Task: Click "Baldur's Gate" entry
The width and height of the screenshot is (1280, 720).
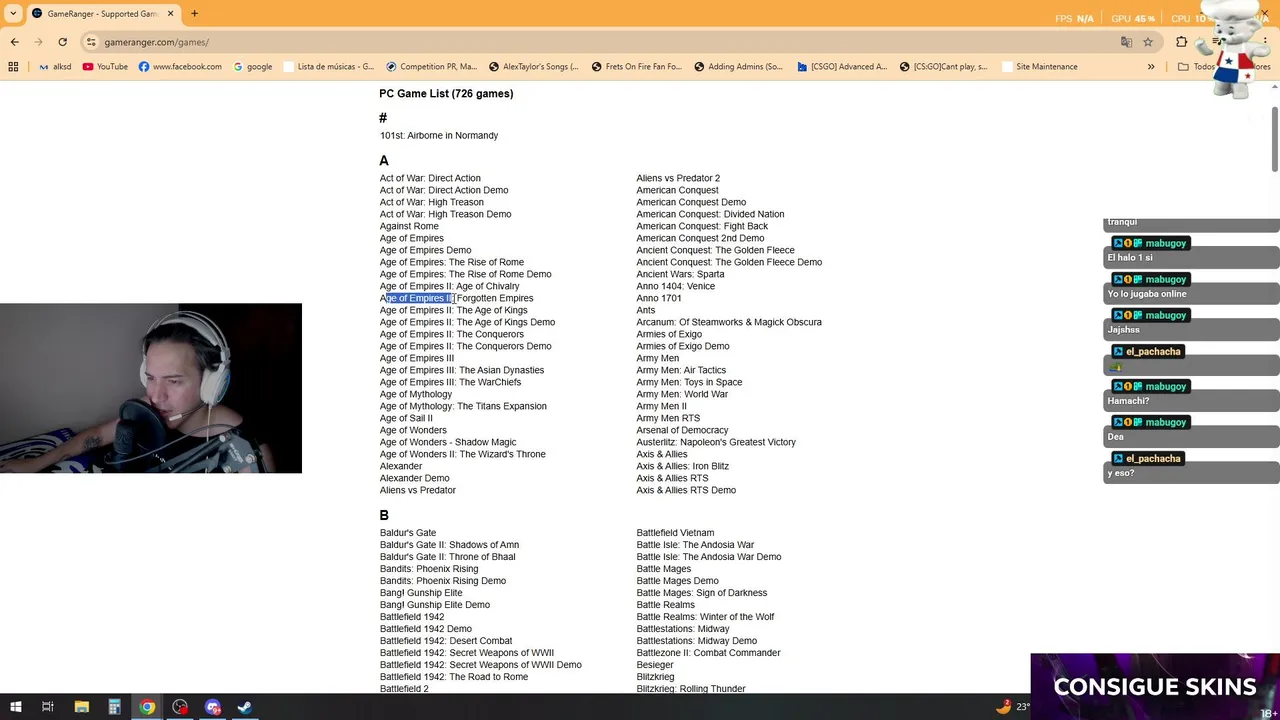Action: [408, 533]
